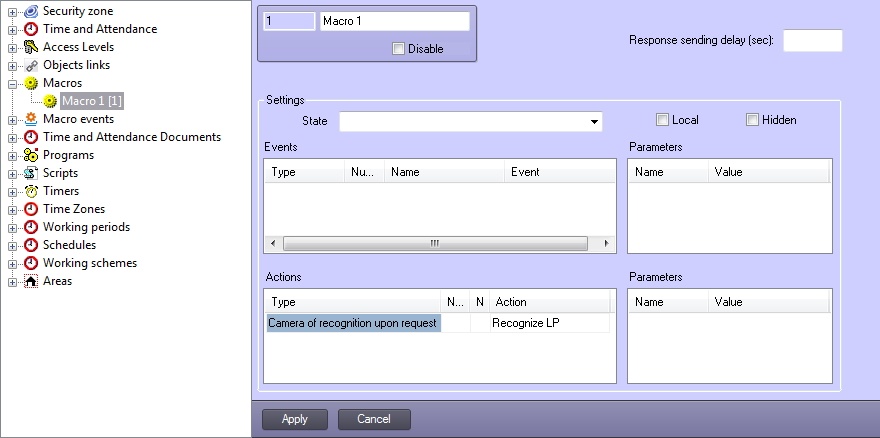Enable the Local checkbox

[x=662, y=120]
